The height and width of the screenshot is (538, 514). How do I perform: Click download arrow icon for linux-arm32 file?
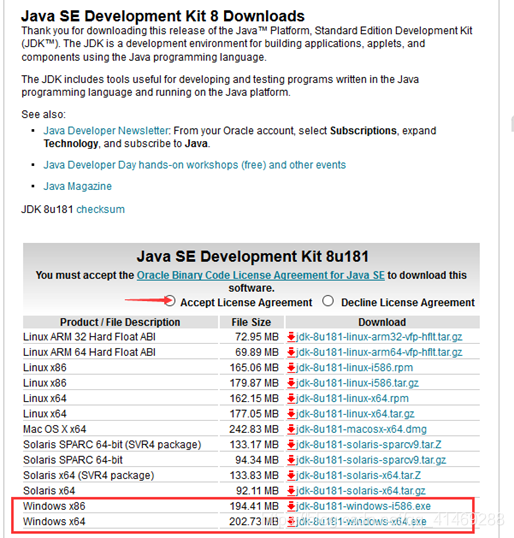(291, 337)
